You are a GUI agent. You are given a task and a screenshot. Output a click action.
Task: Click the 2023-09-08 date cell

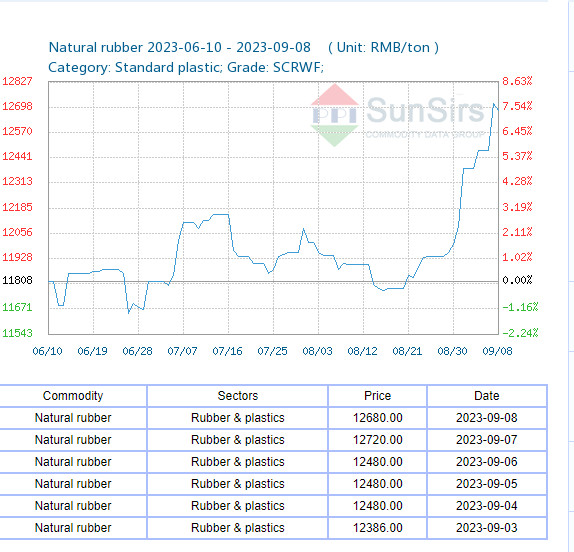pyautogui.click(x=487, y=418)
